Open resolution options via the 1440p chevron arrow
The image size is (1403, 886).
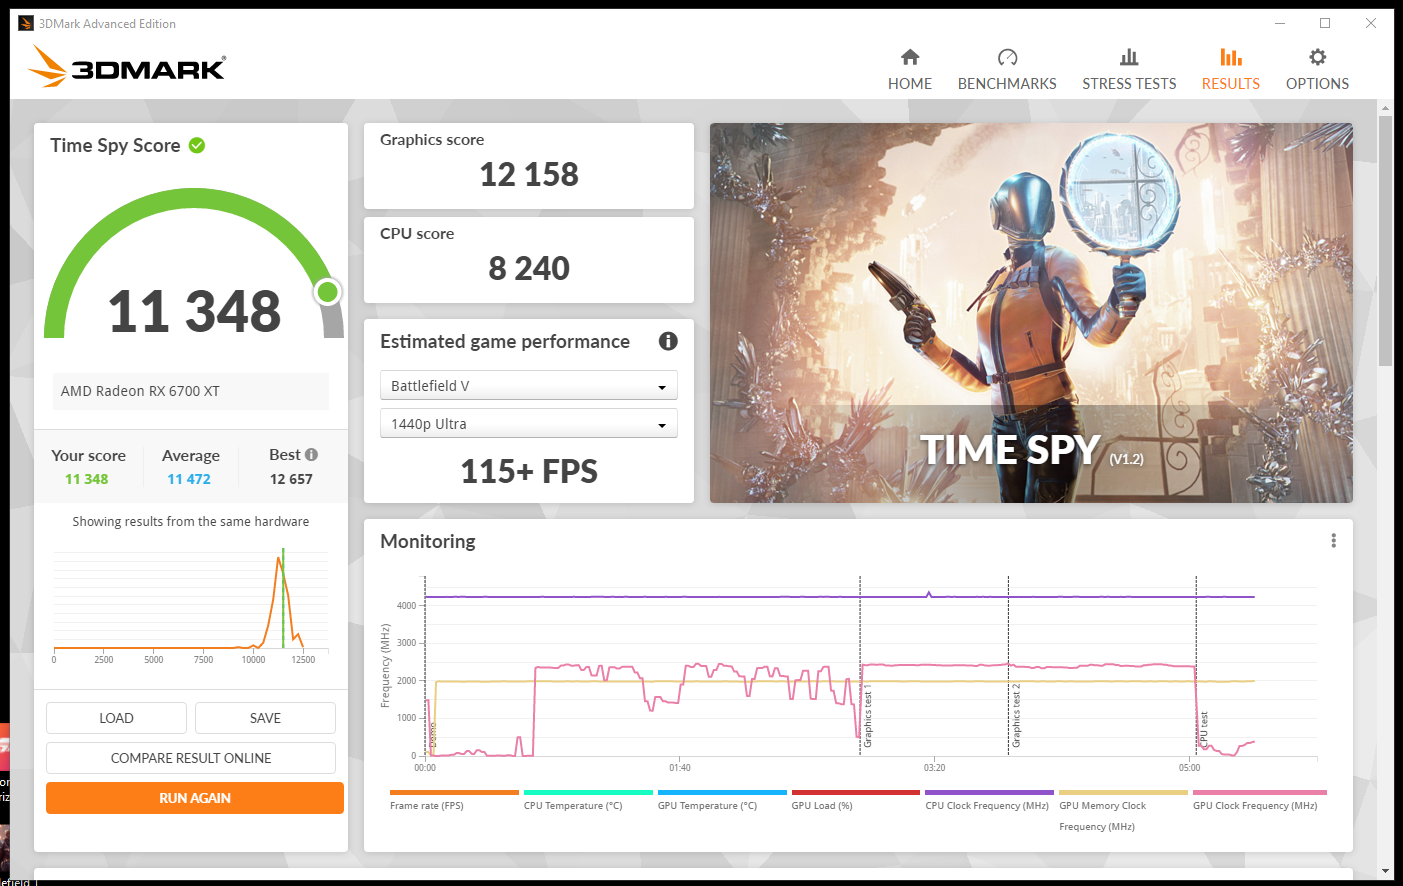click(661, 423)
